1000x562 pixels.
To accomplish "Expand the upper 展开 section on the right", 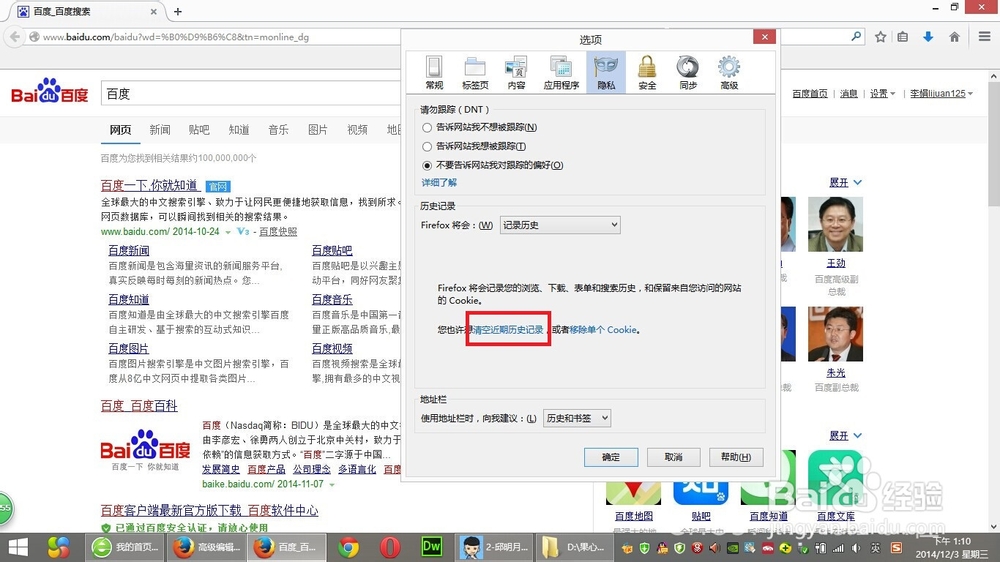I will [845, 183].
